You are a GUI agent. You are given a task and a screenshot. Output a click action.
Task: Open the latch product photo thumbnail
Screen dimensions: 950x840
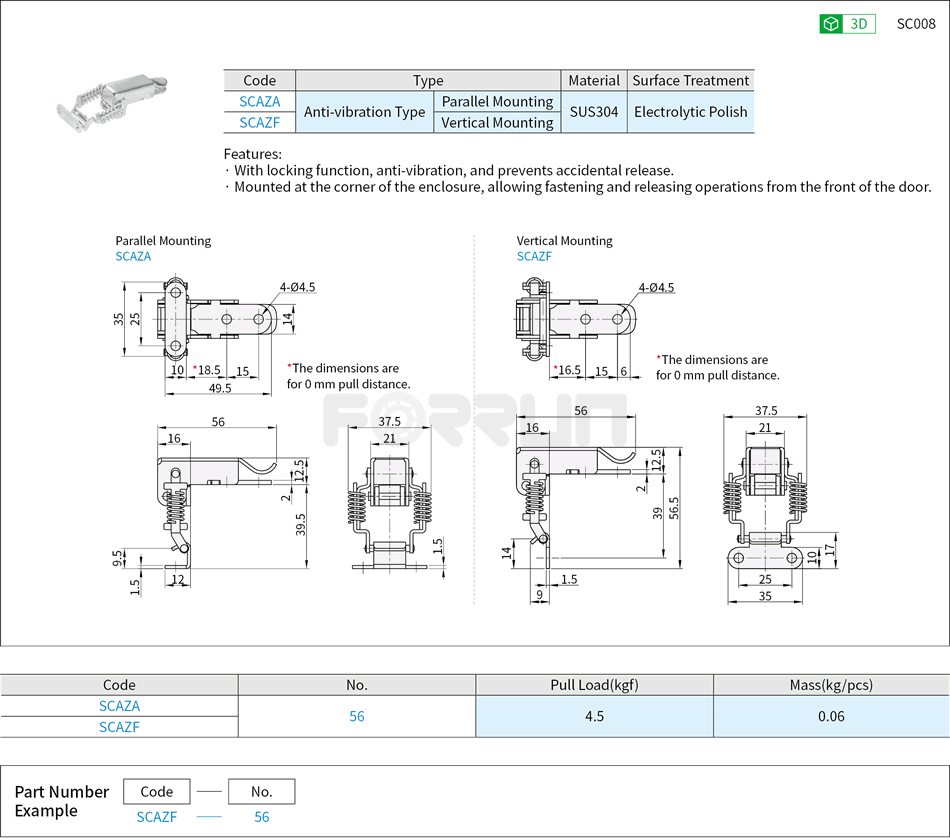click(113, 103)
